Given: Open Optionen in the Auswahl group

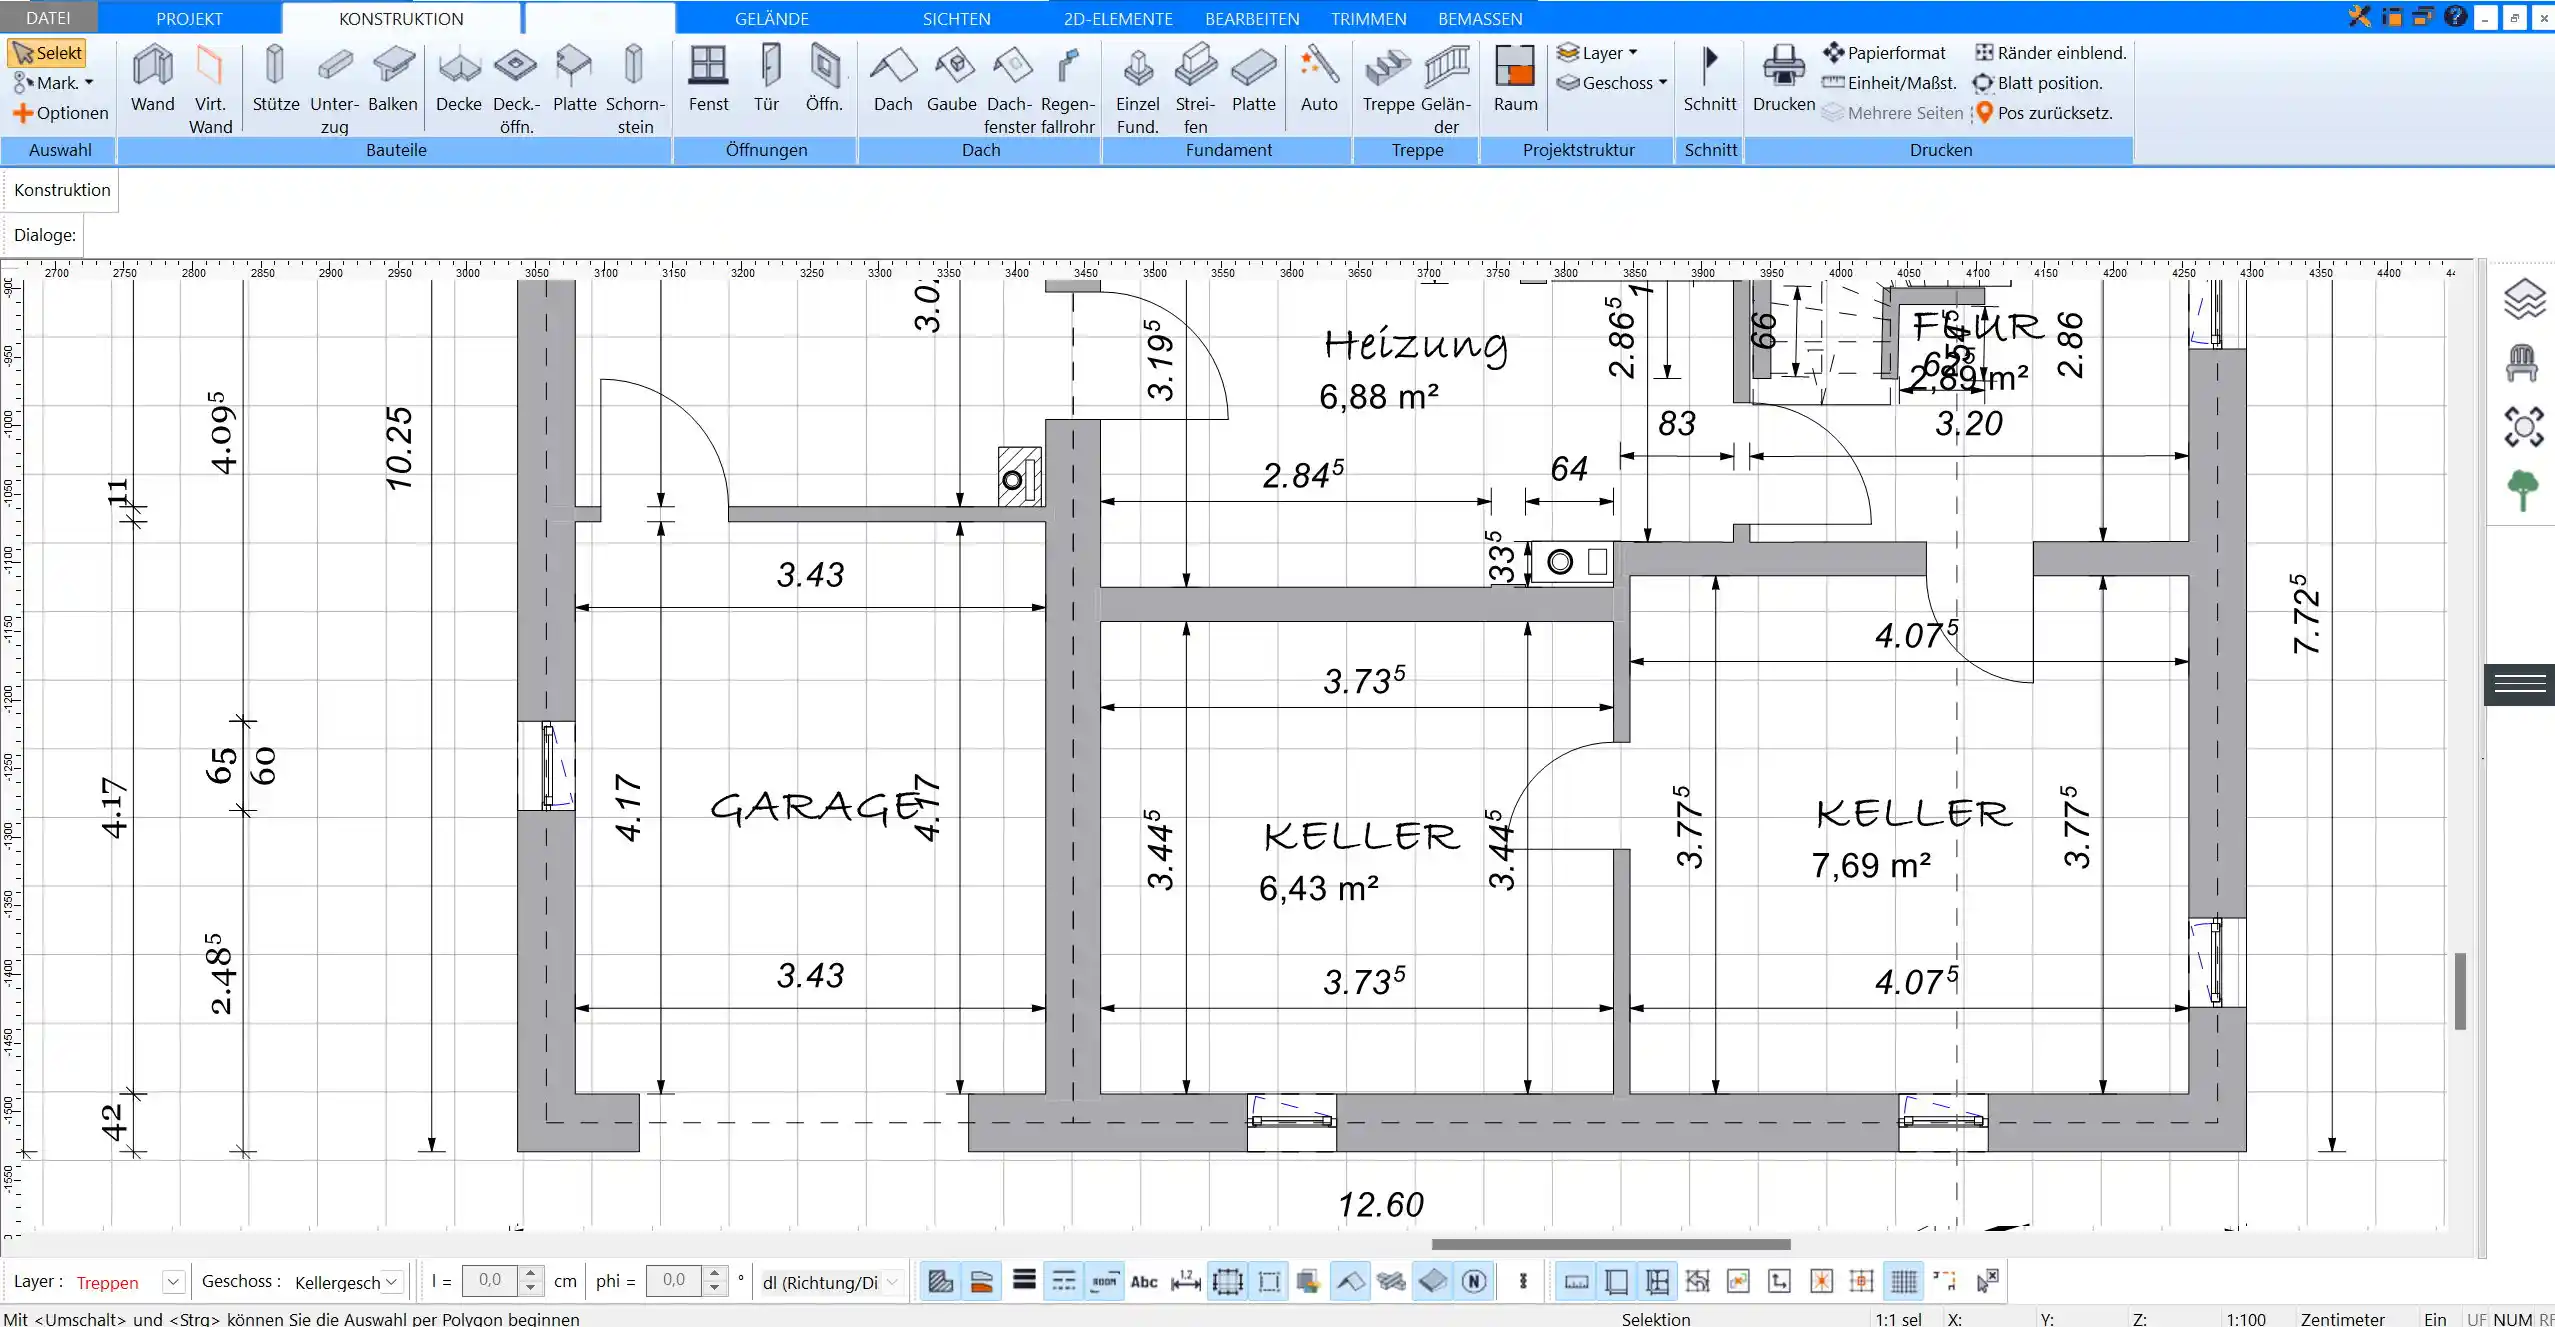Looking at the screenshot, I should [60, 113].
